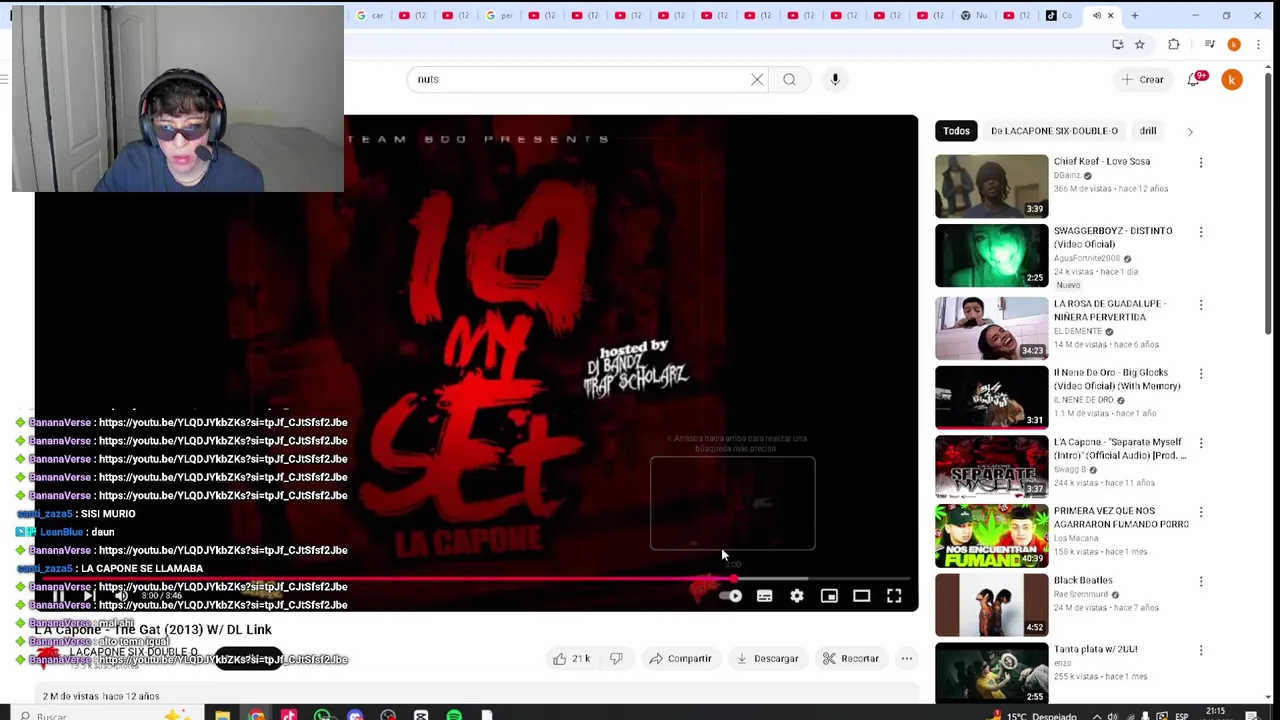The image size is (1280, 720).
Task: Mute the audio-playing current tab
Action: [x=1097, y=15]
